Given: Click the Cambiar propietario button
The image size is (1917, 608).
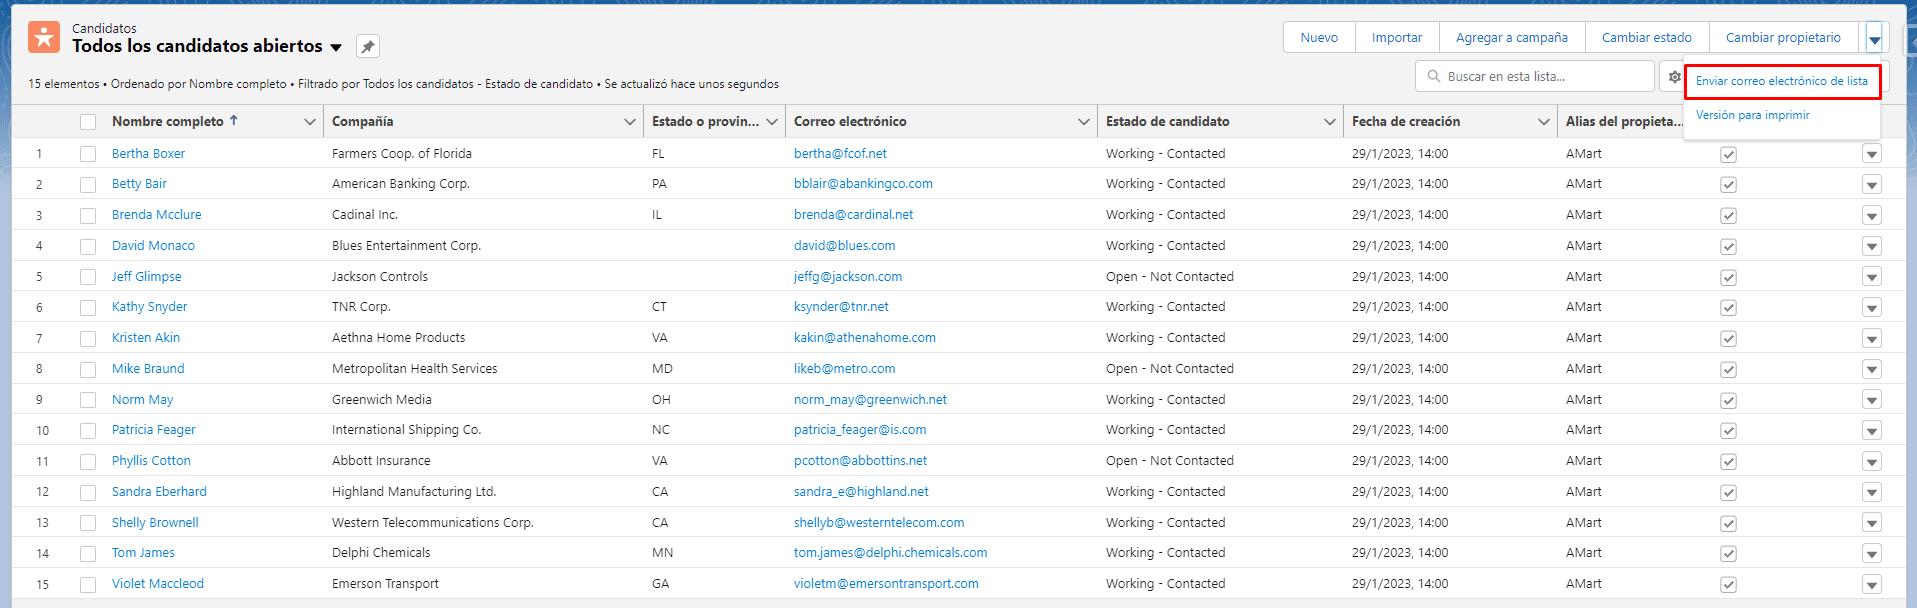Looking at the screenshot, I should (x=1782, y=38).
